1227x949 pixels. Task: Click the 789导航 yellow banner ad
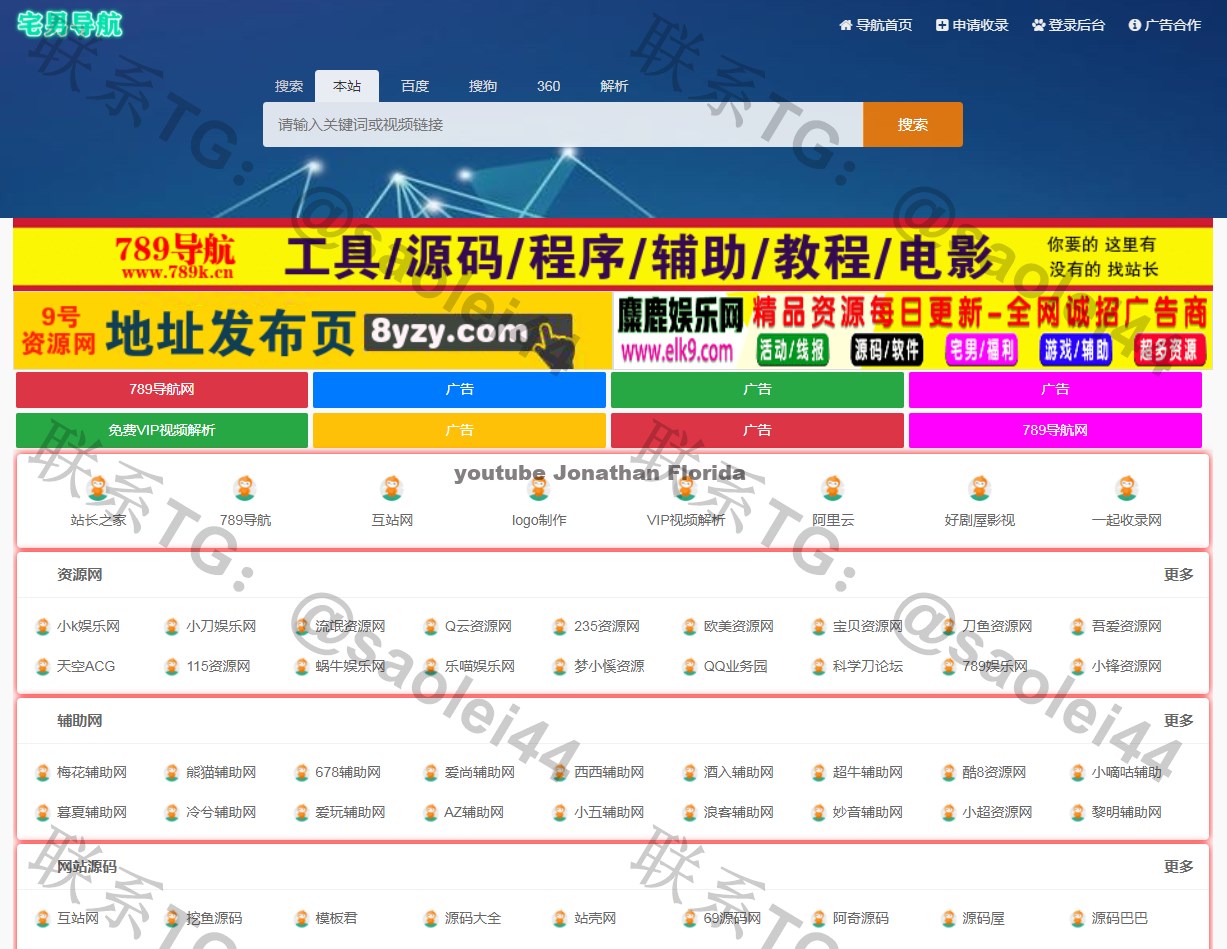pos(613,256)
